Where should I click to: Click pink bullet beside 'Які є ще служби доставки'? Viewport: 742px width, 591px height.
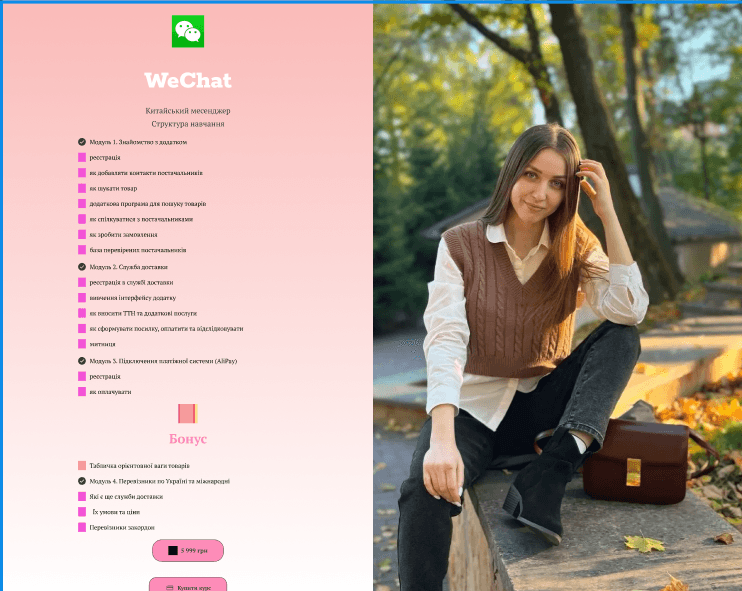click(82, 496)
